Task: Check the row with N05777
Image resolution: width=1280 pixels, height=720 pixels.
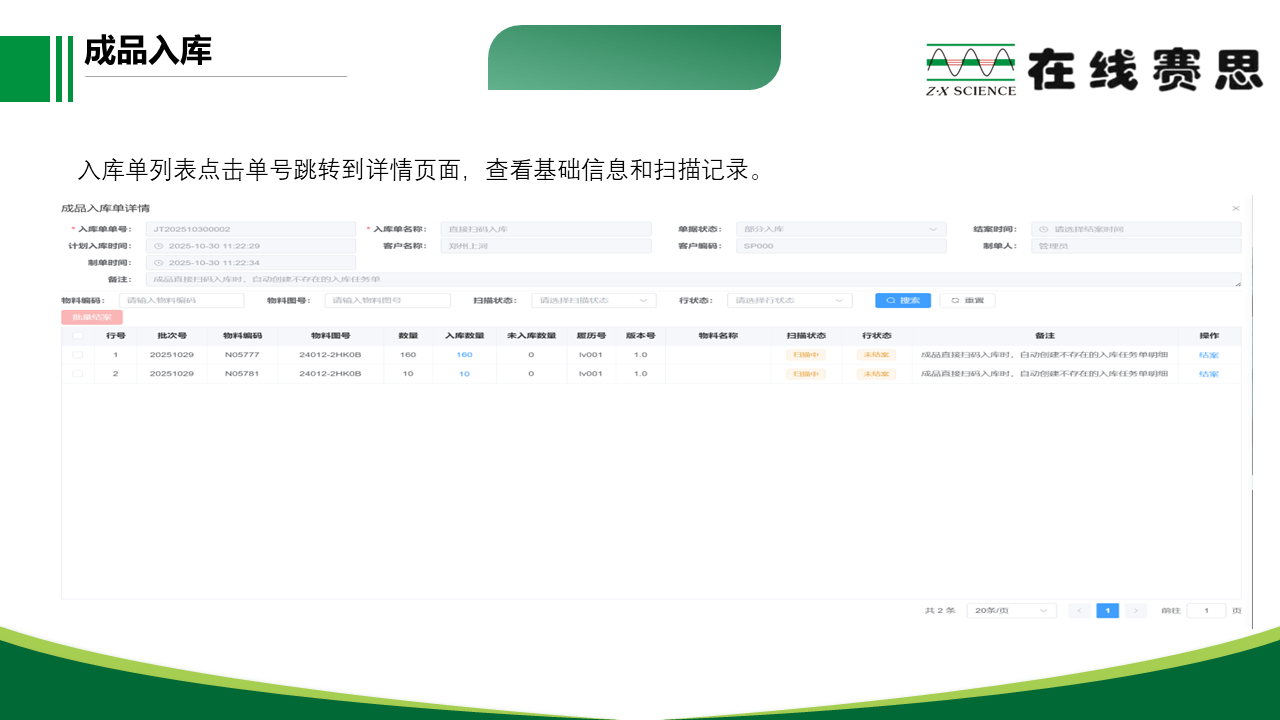Action: point(78,354)
